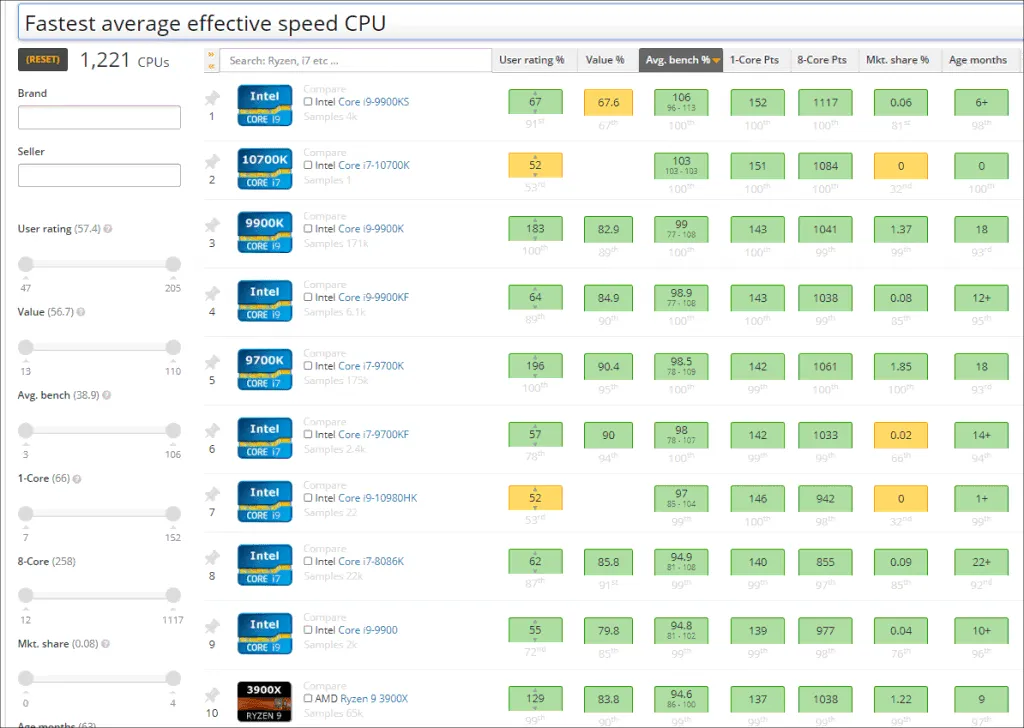Expand columns using the orange double-arrow
The image size is (1024, 728).
click(211, 60)
